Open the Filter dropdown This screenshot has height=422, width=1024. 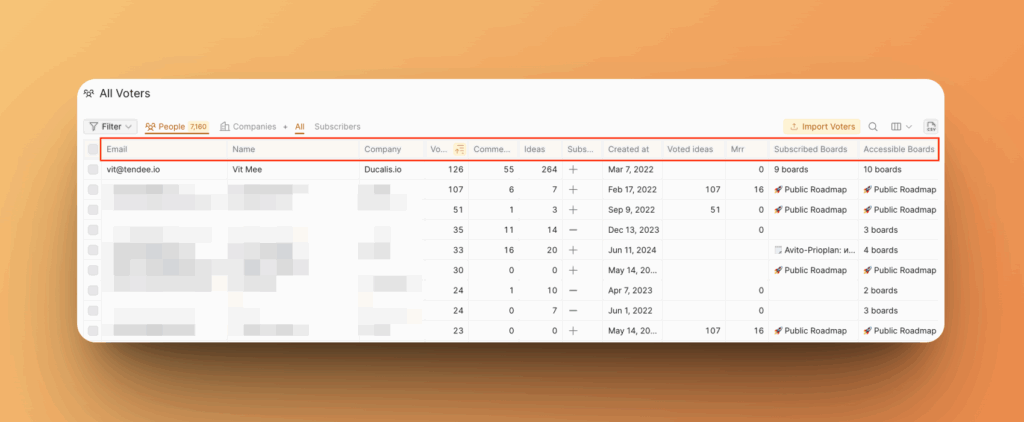point(110,127)
